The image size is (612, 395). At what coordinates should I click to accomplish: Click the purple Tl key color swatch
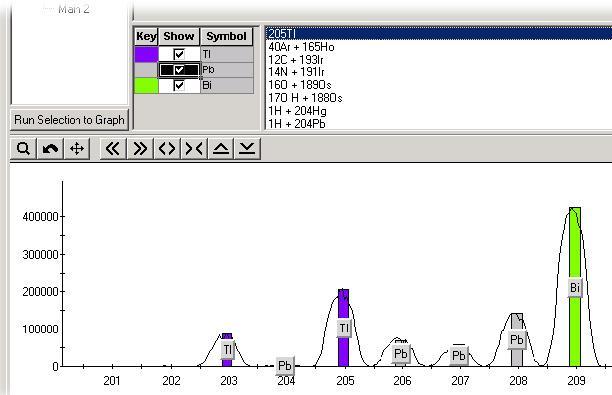click(x=146, y=54)
